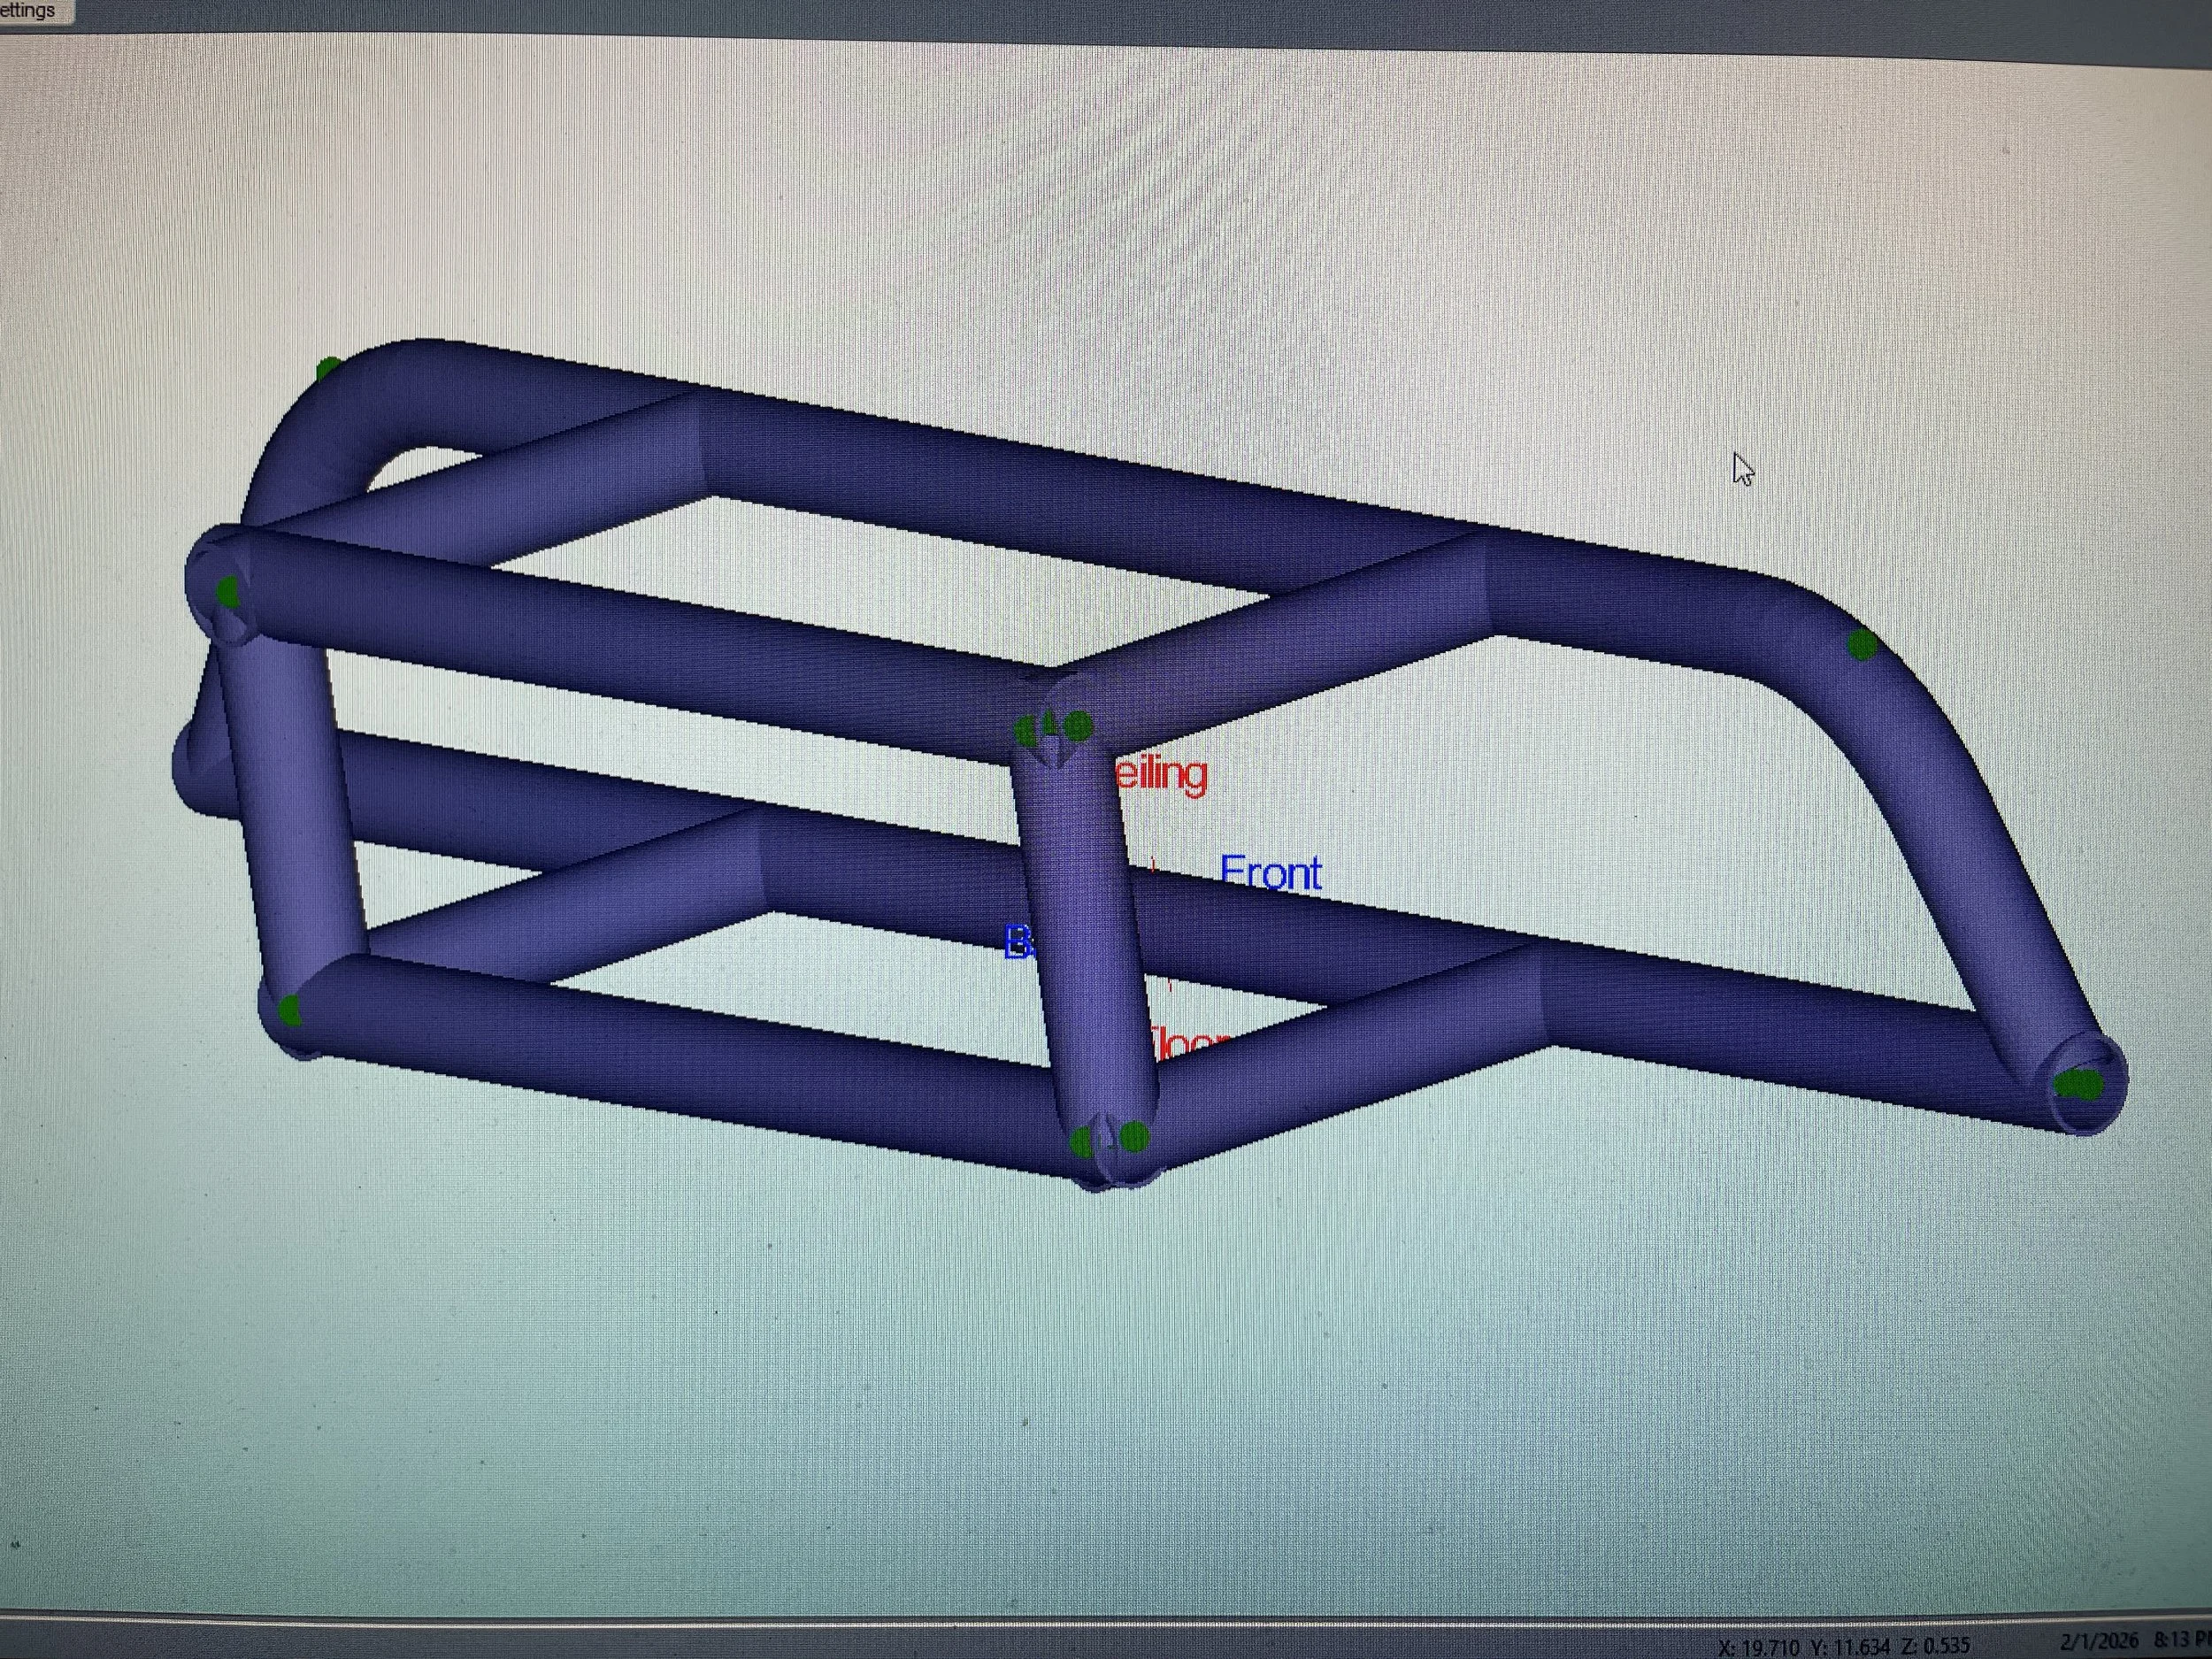Screen dimensions: 2212x1659
Task: Click the green node at the upper-left frame corner
Action: [228, 593]
